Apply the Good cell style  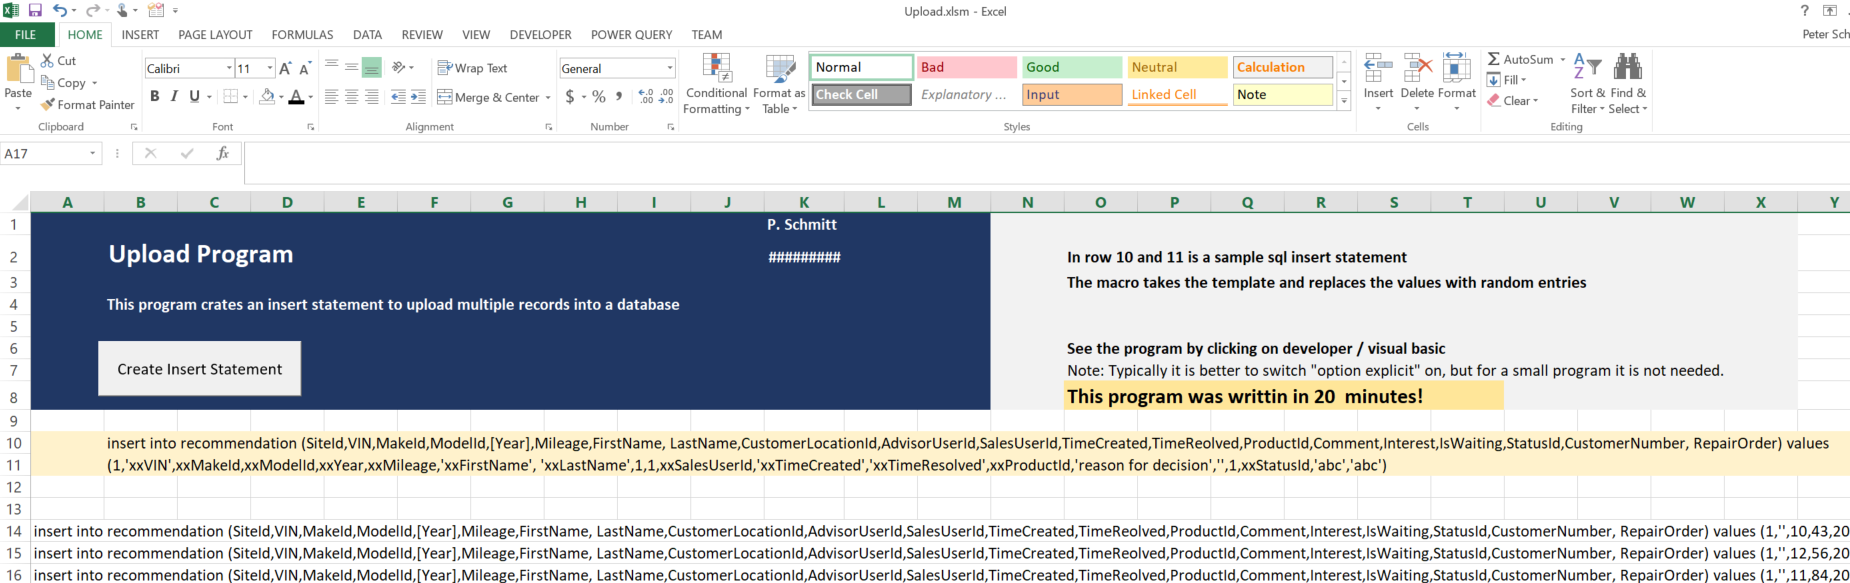click(x=1072, y=67)
